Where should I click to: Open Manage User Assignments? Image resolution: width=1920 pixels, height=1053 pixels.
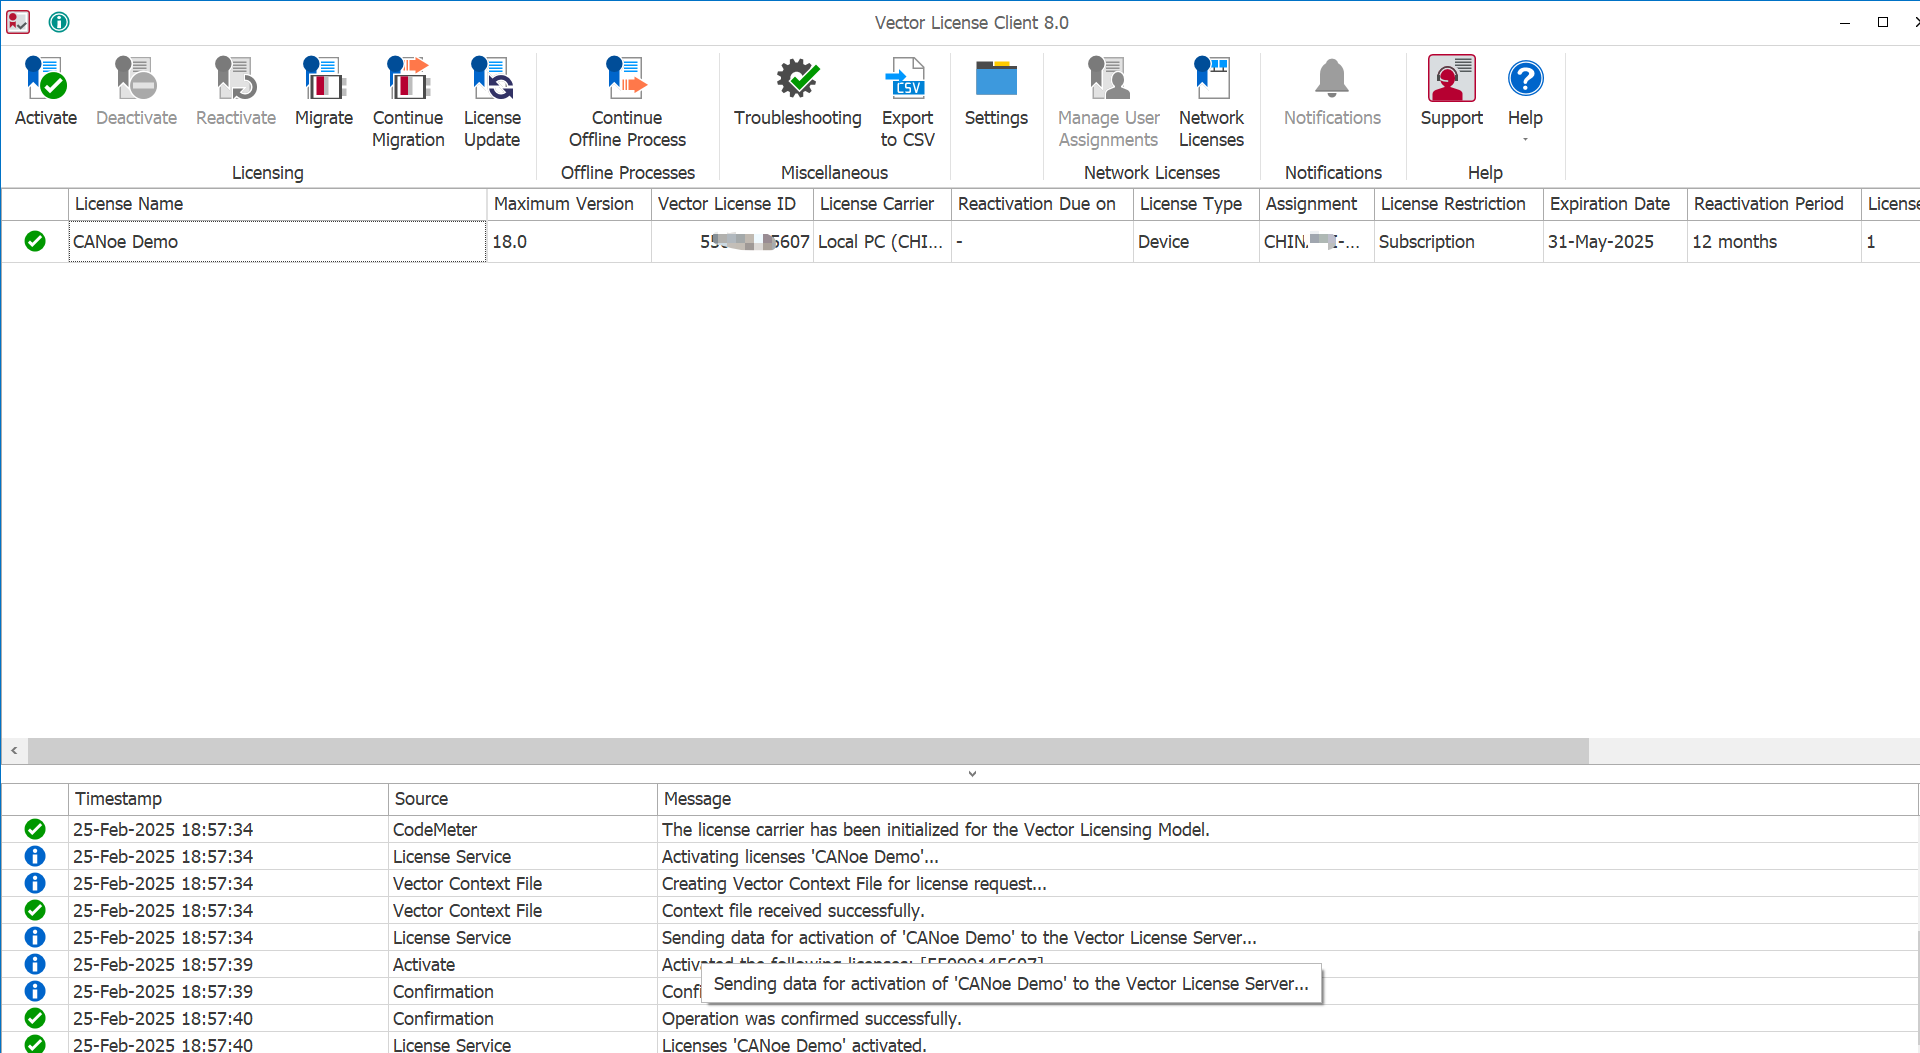tap(1109, 102)
